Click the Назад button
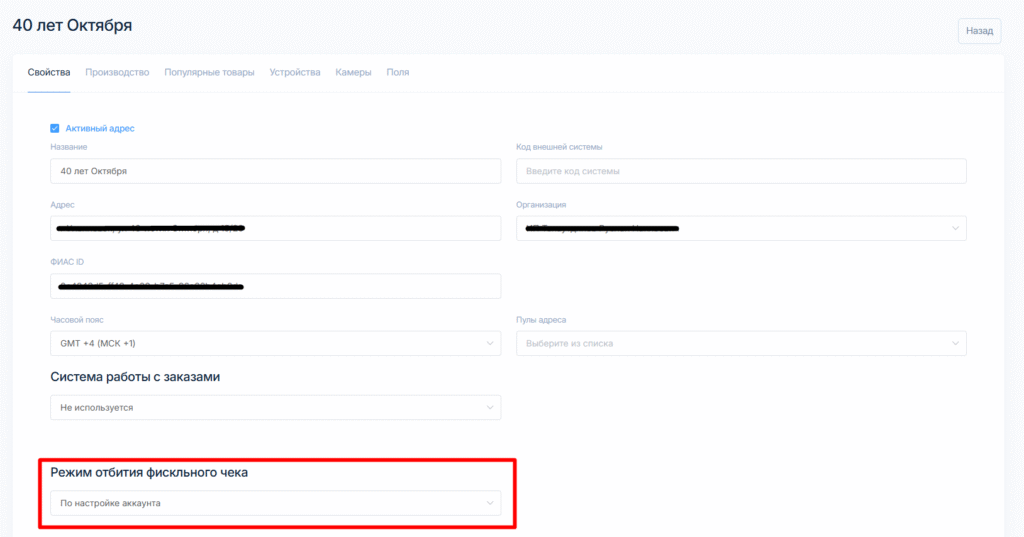 978,31
